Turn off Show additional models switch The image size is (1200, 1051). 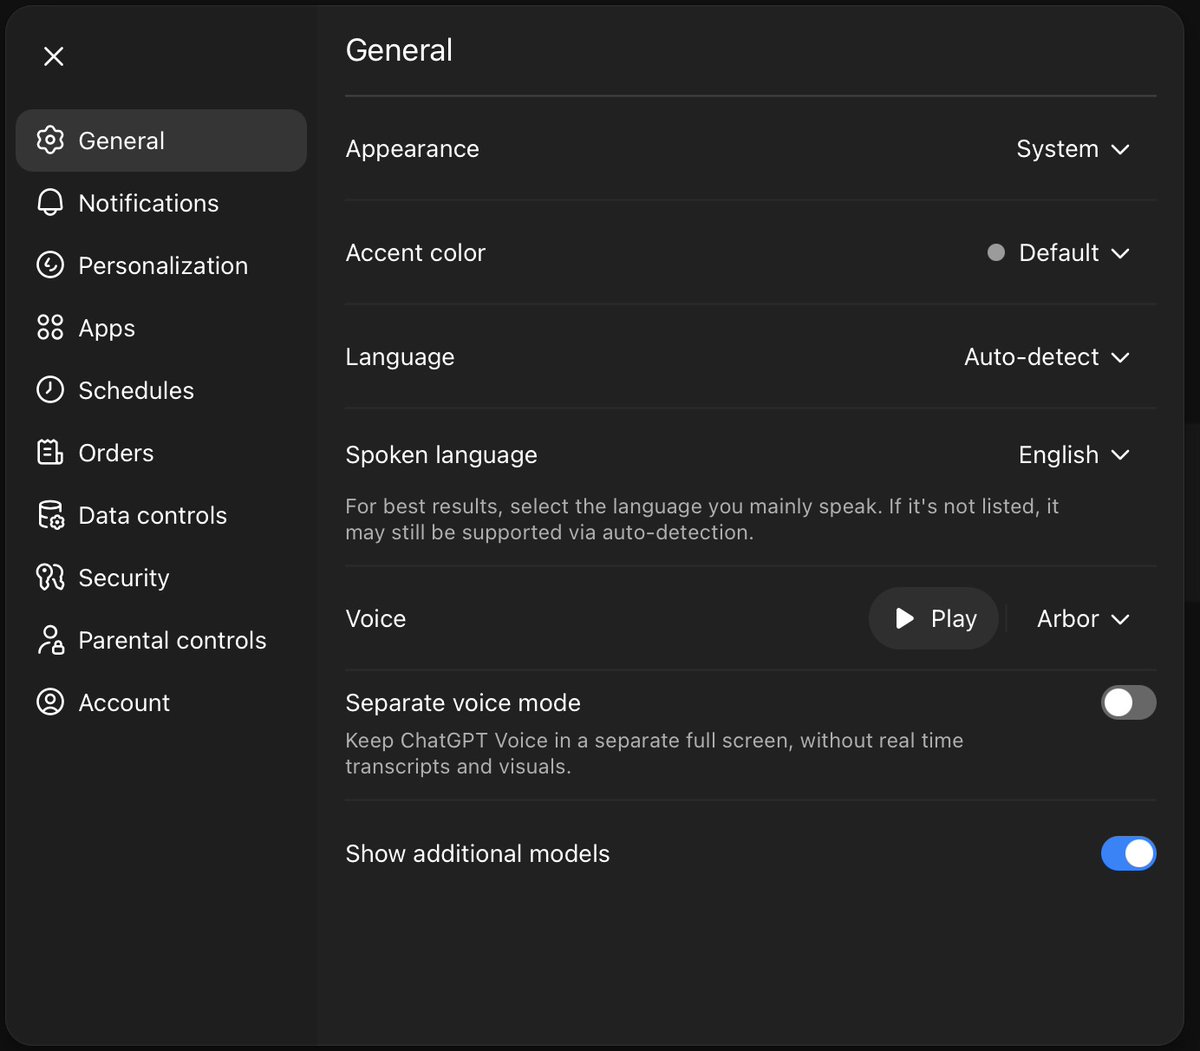point(1128,854)
